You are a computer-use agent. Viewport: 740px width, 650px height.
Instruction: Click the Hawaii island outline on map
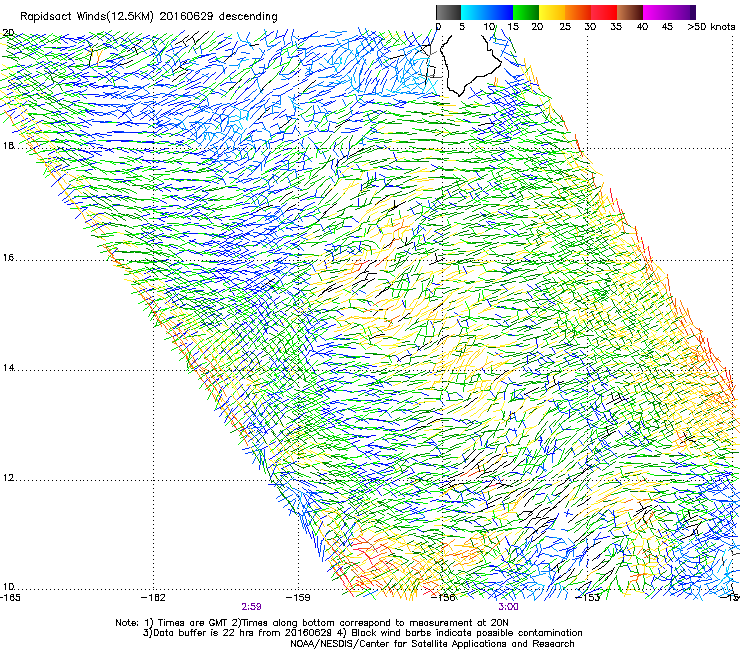coord(470,64)
